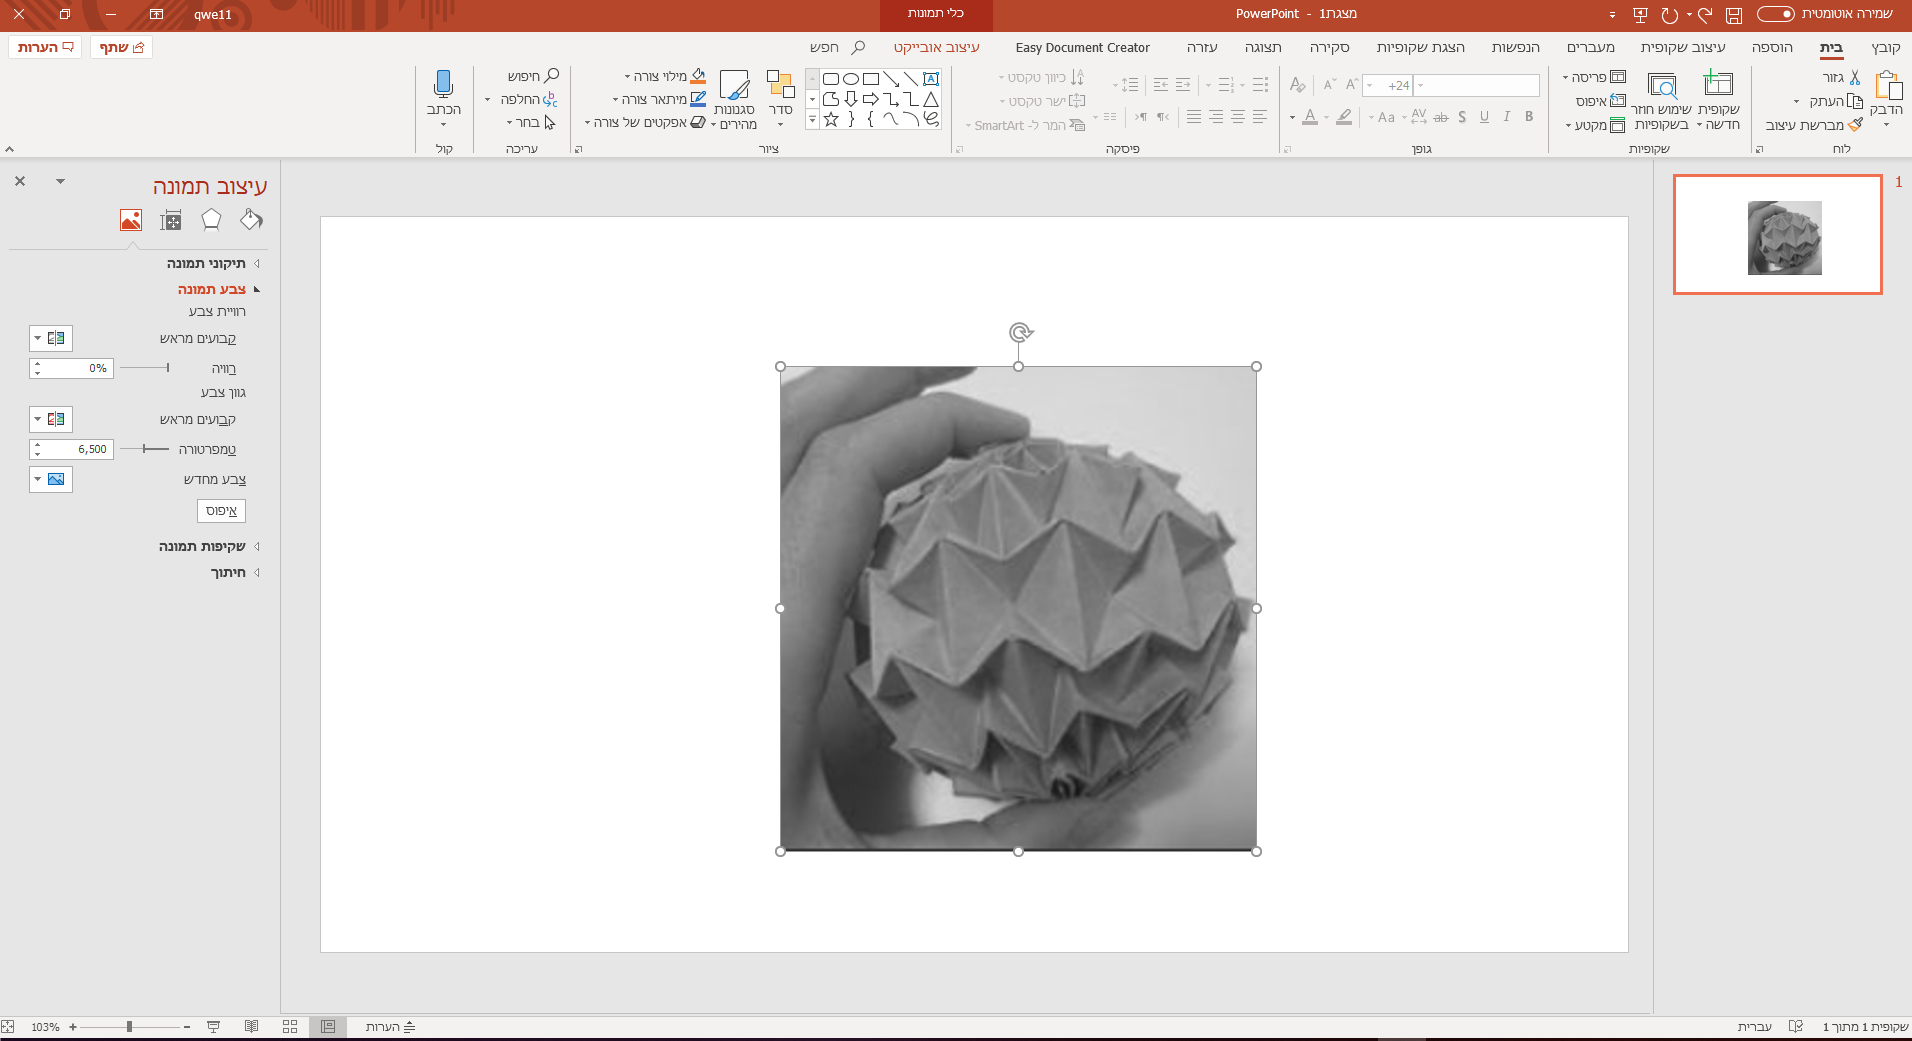Click the zoom slider in the status bar
The image size is (1912, 1041).
(130, 1027)
